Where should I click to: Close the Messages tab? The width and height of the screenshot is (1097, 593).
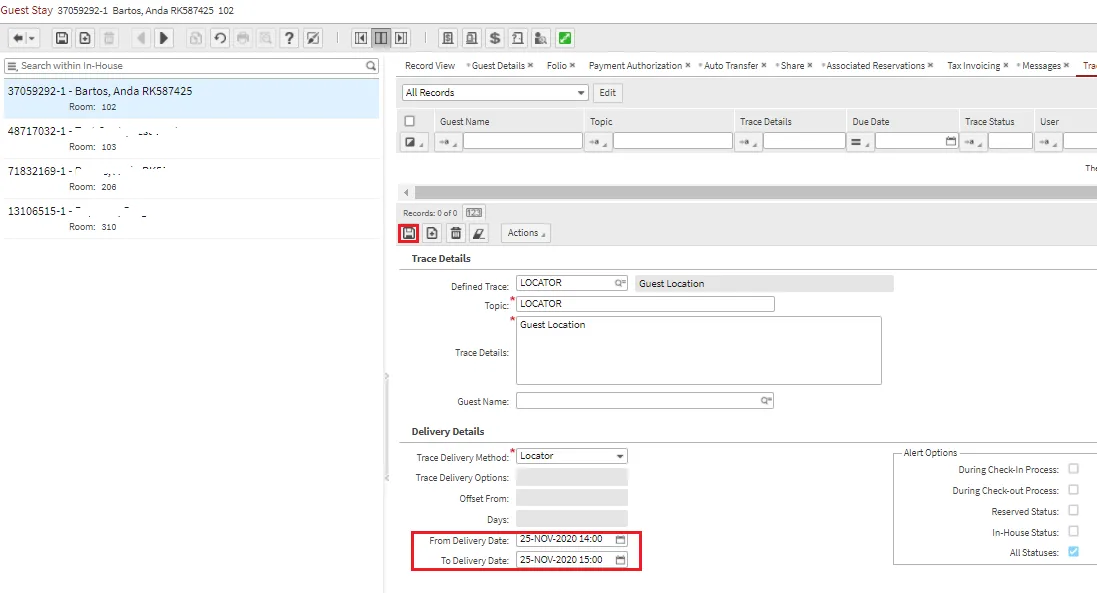point(1066,65)
